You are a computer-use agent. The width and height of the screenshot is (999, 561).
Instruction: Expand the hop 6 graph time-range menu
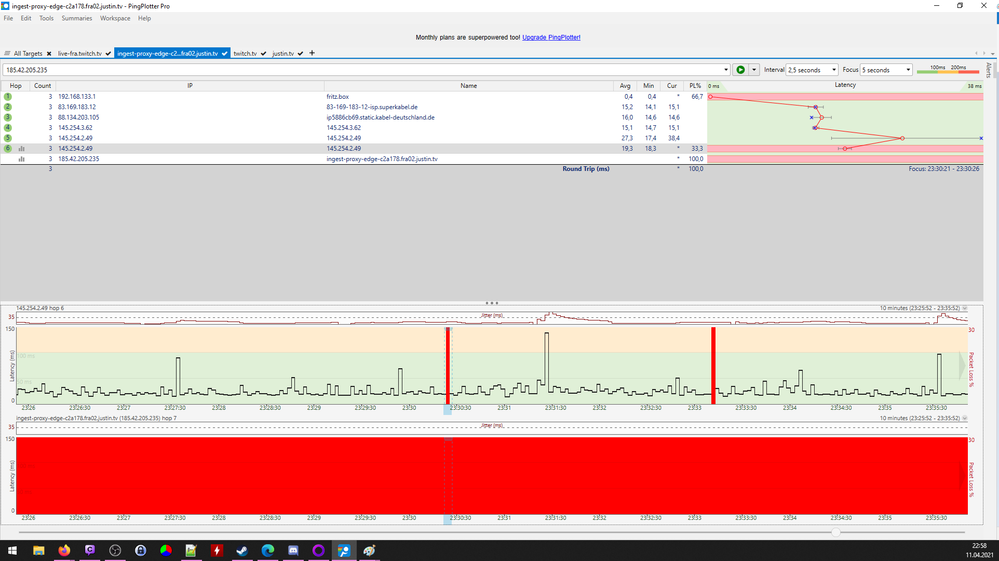[x=965, y=308]
